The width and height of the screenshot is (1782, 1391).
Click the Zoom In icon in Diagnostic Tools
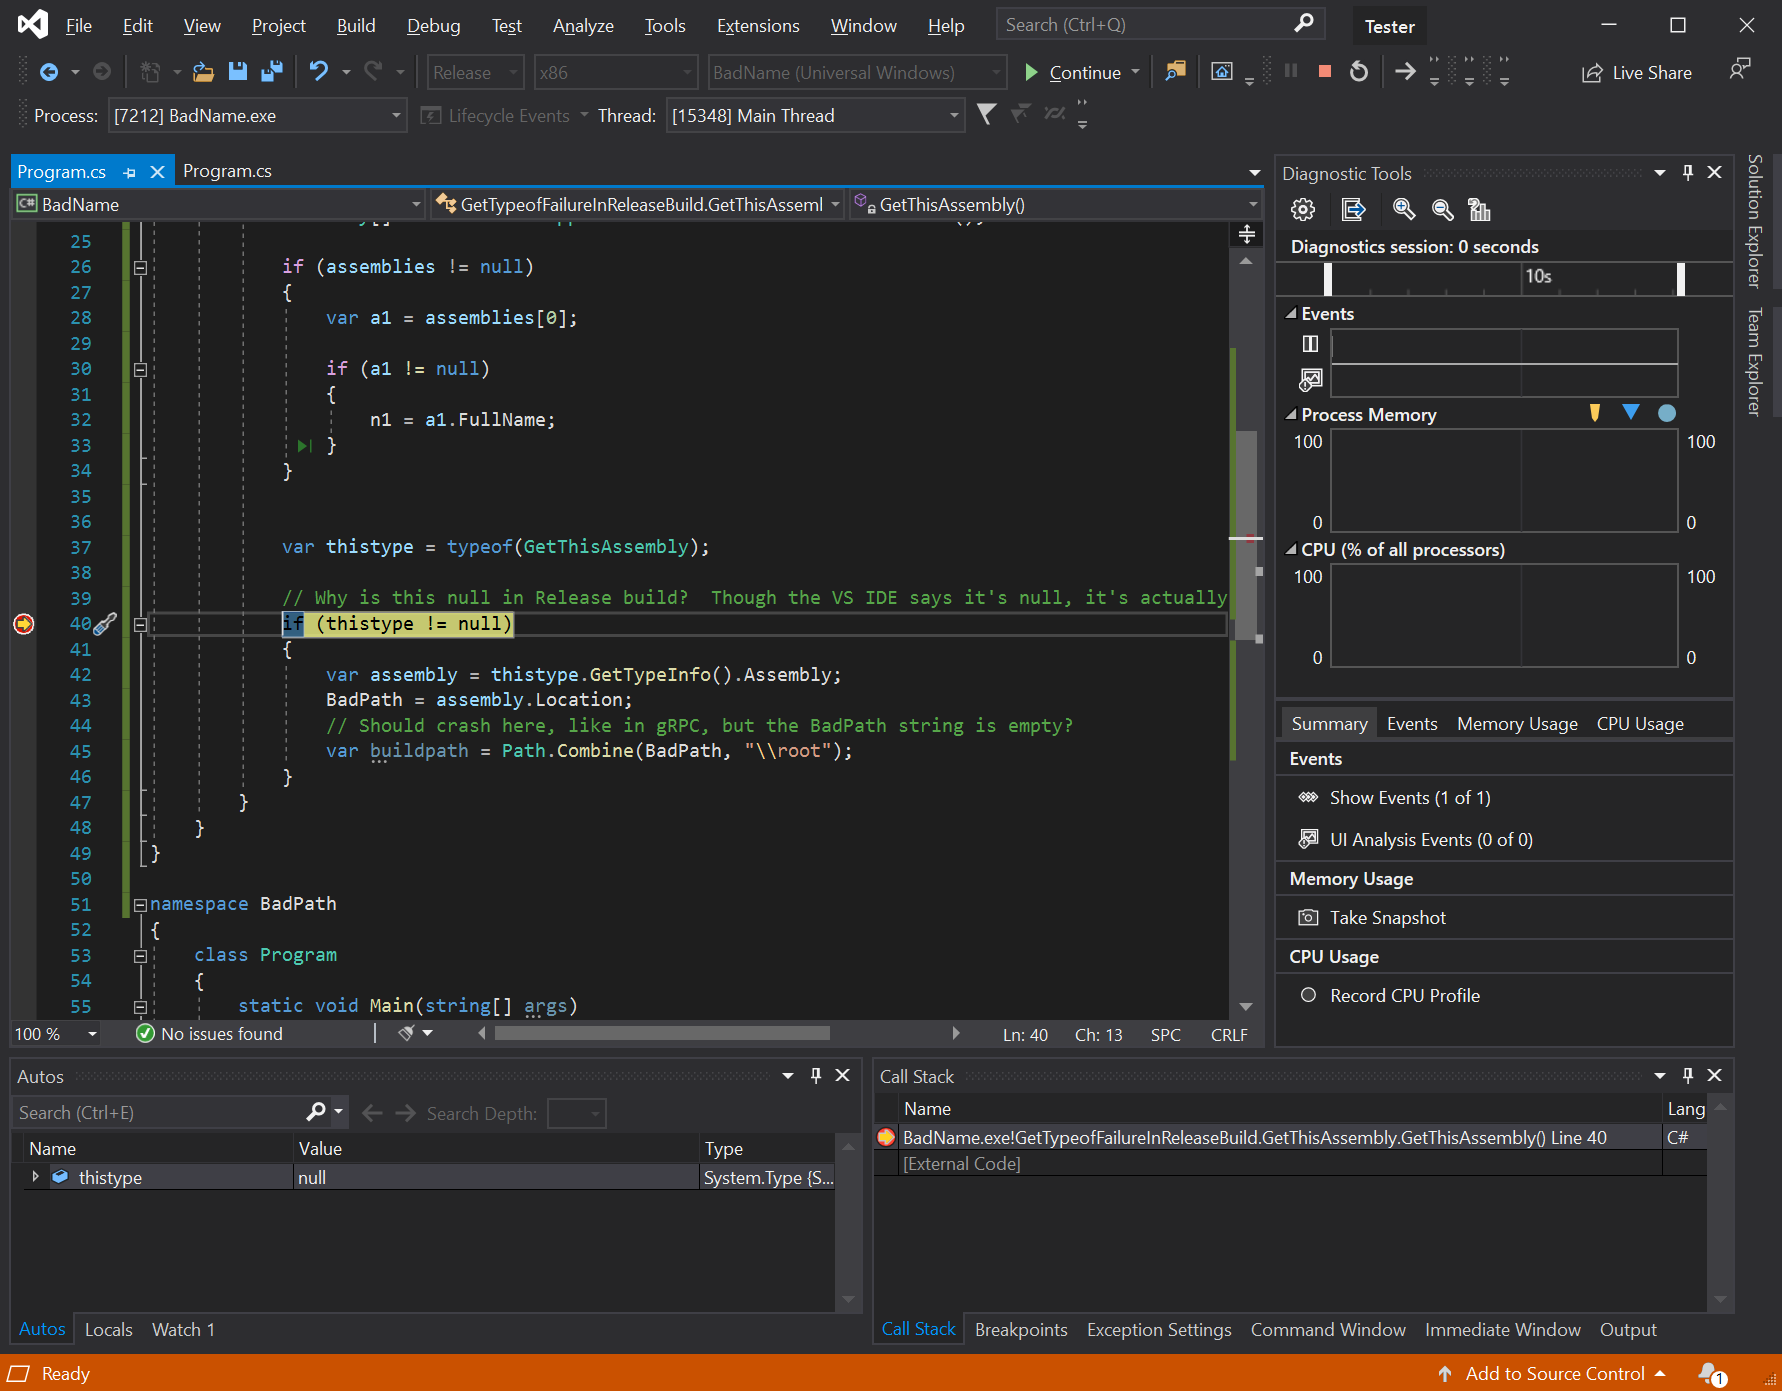tap(1403, 210)
